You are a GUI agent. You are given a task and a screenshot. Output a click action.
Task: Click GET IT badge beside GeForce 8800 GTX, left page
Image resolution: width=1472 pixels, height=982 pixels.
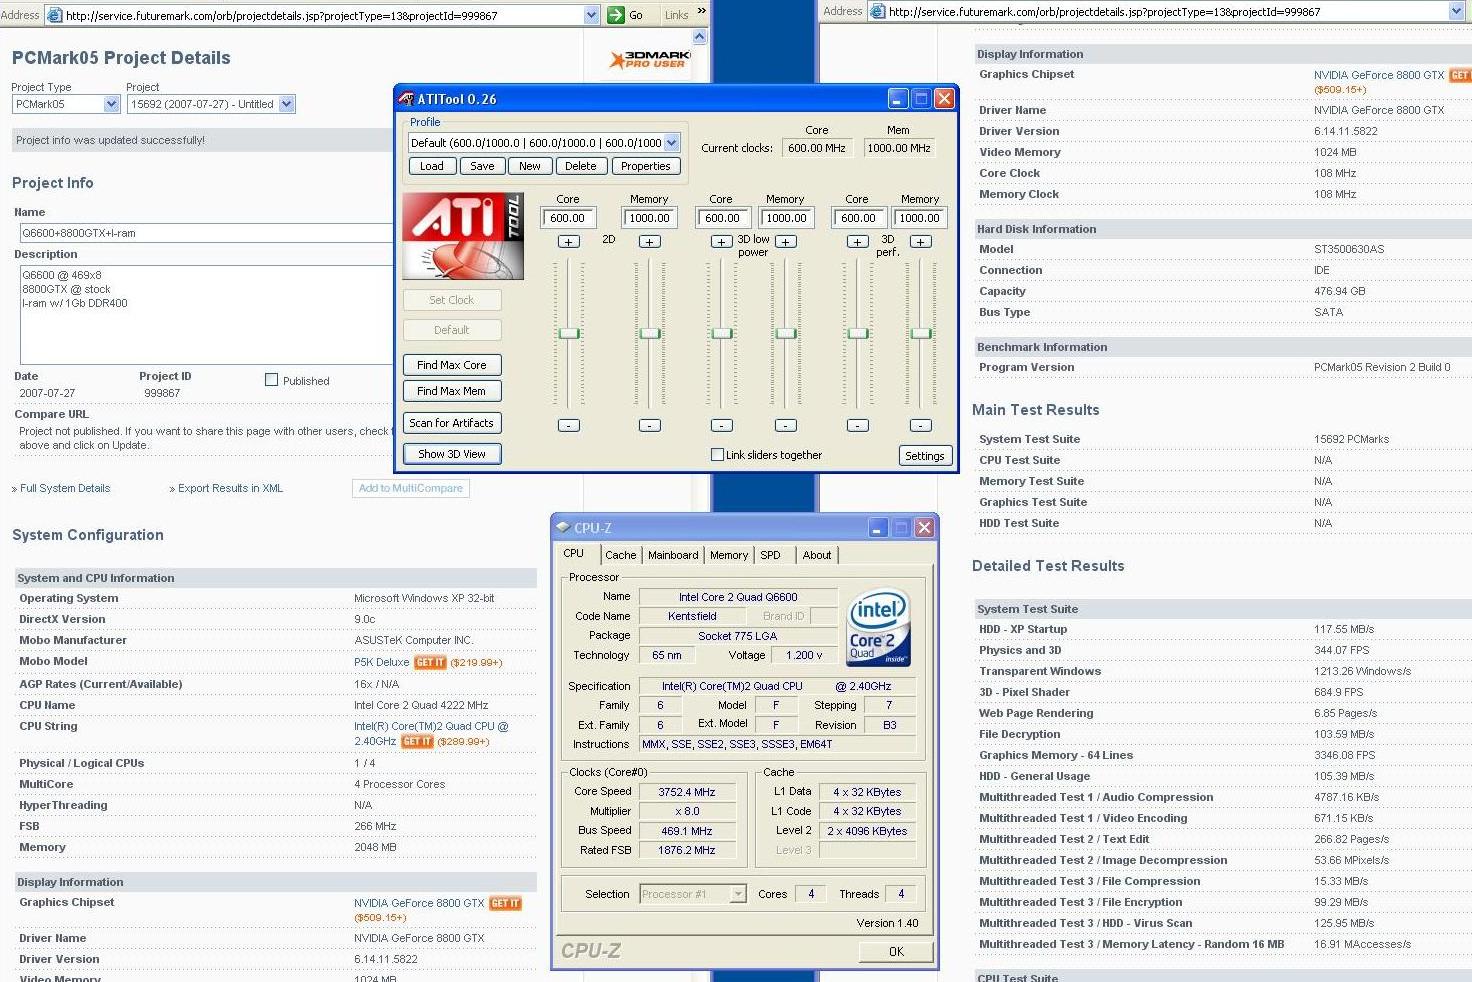[505, 903]
